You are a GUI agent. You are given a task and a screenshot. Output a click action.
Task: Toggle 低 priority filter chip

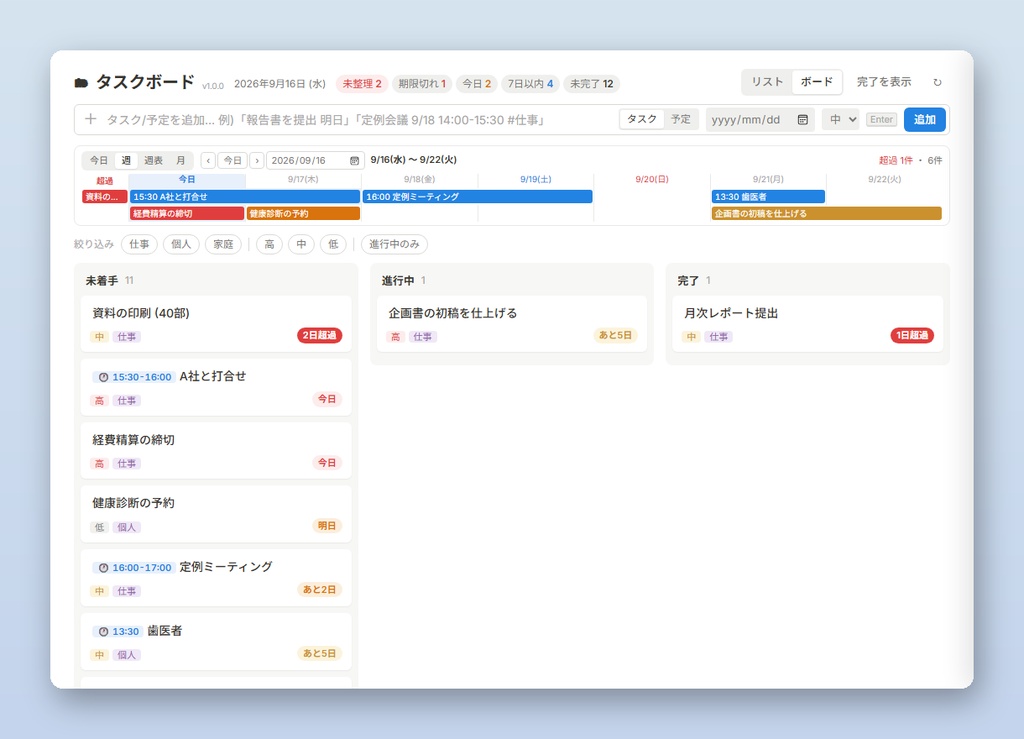[x=333, y=244]
